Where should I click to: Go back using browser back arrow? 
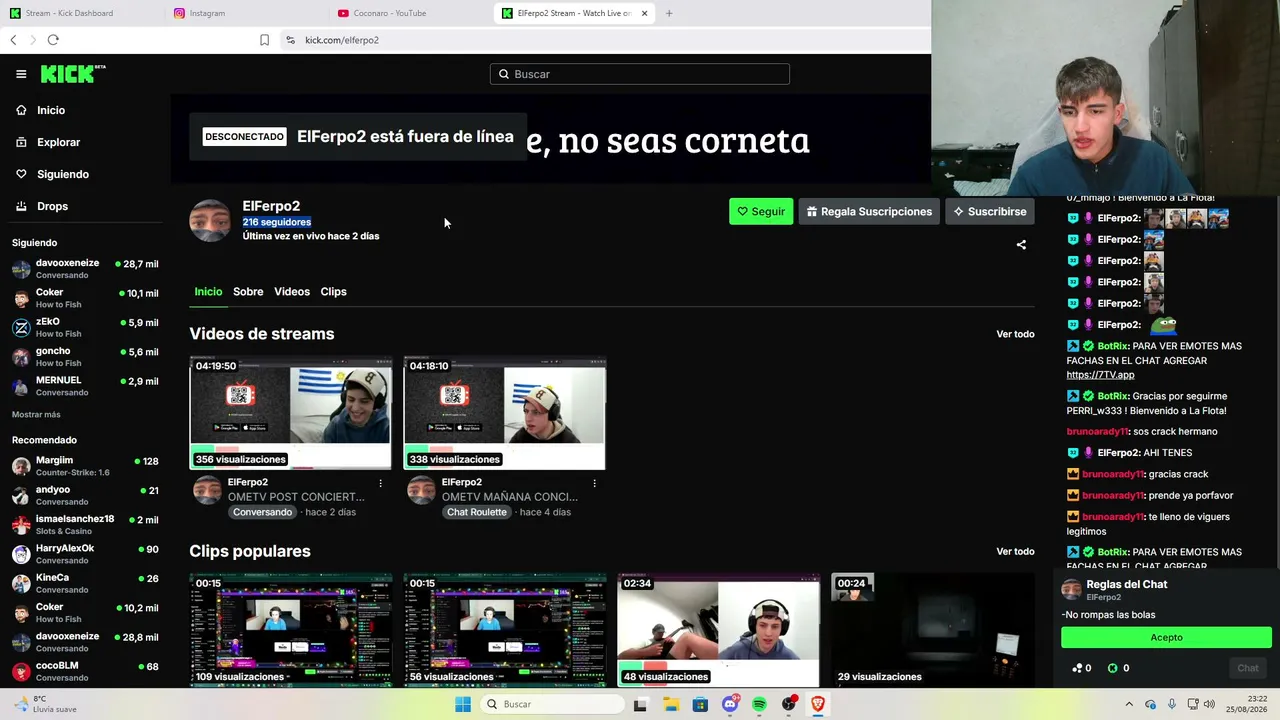[x=13, y=40]
